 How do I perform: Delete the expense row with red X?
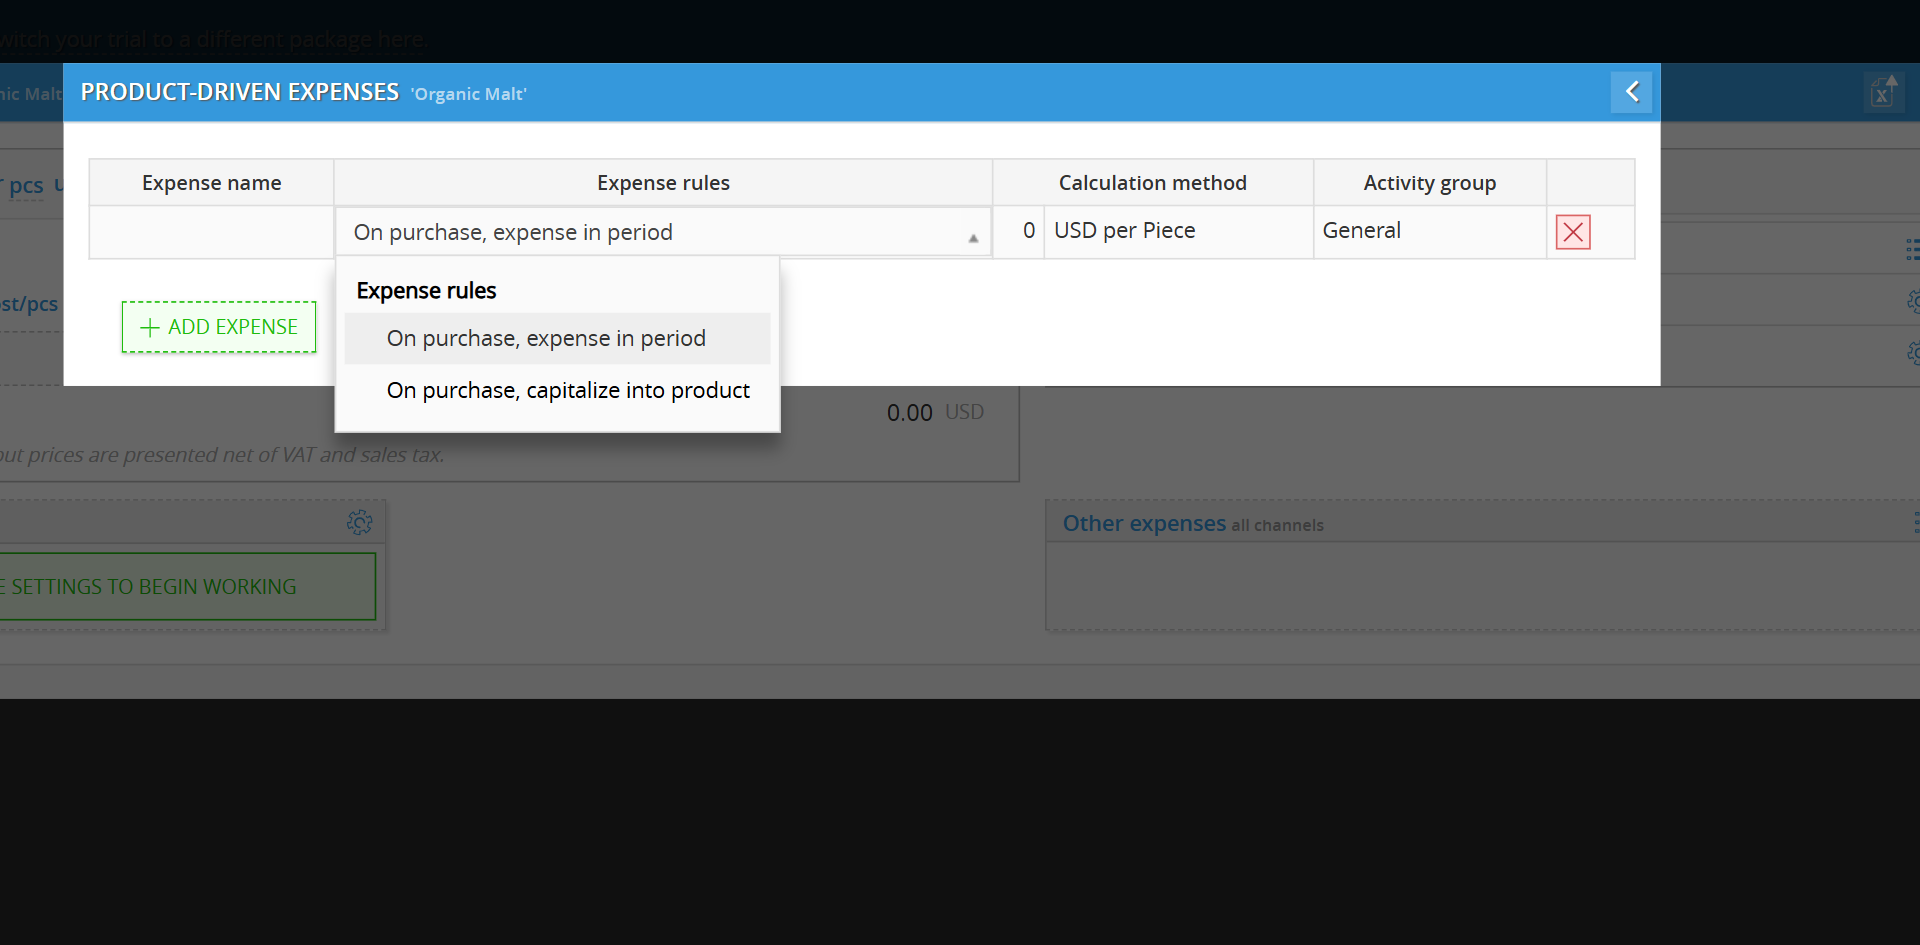(1572, 232)
